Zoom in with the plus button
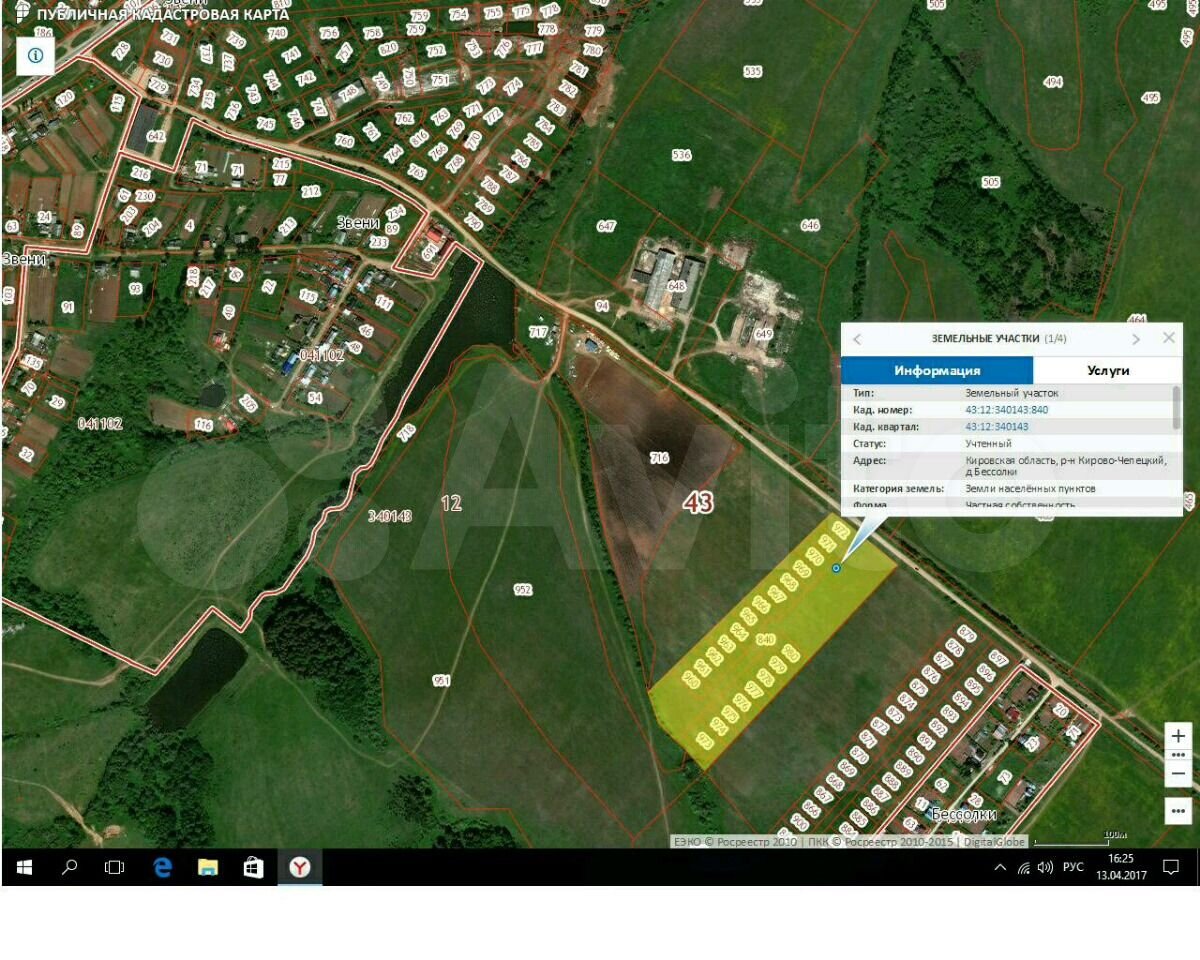Screen dimensions: 1200x960 pyautogui.click(x=1178, y=736)
